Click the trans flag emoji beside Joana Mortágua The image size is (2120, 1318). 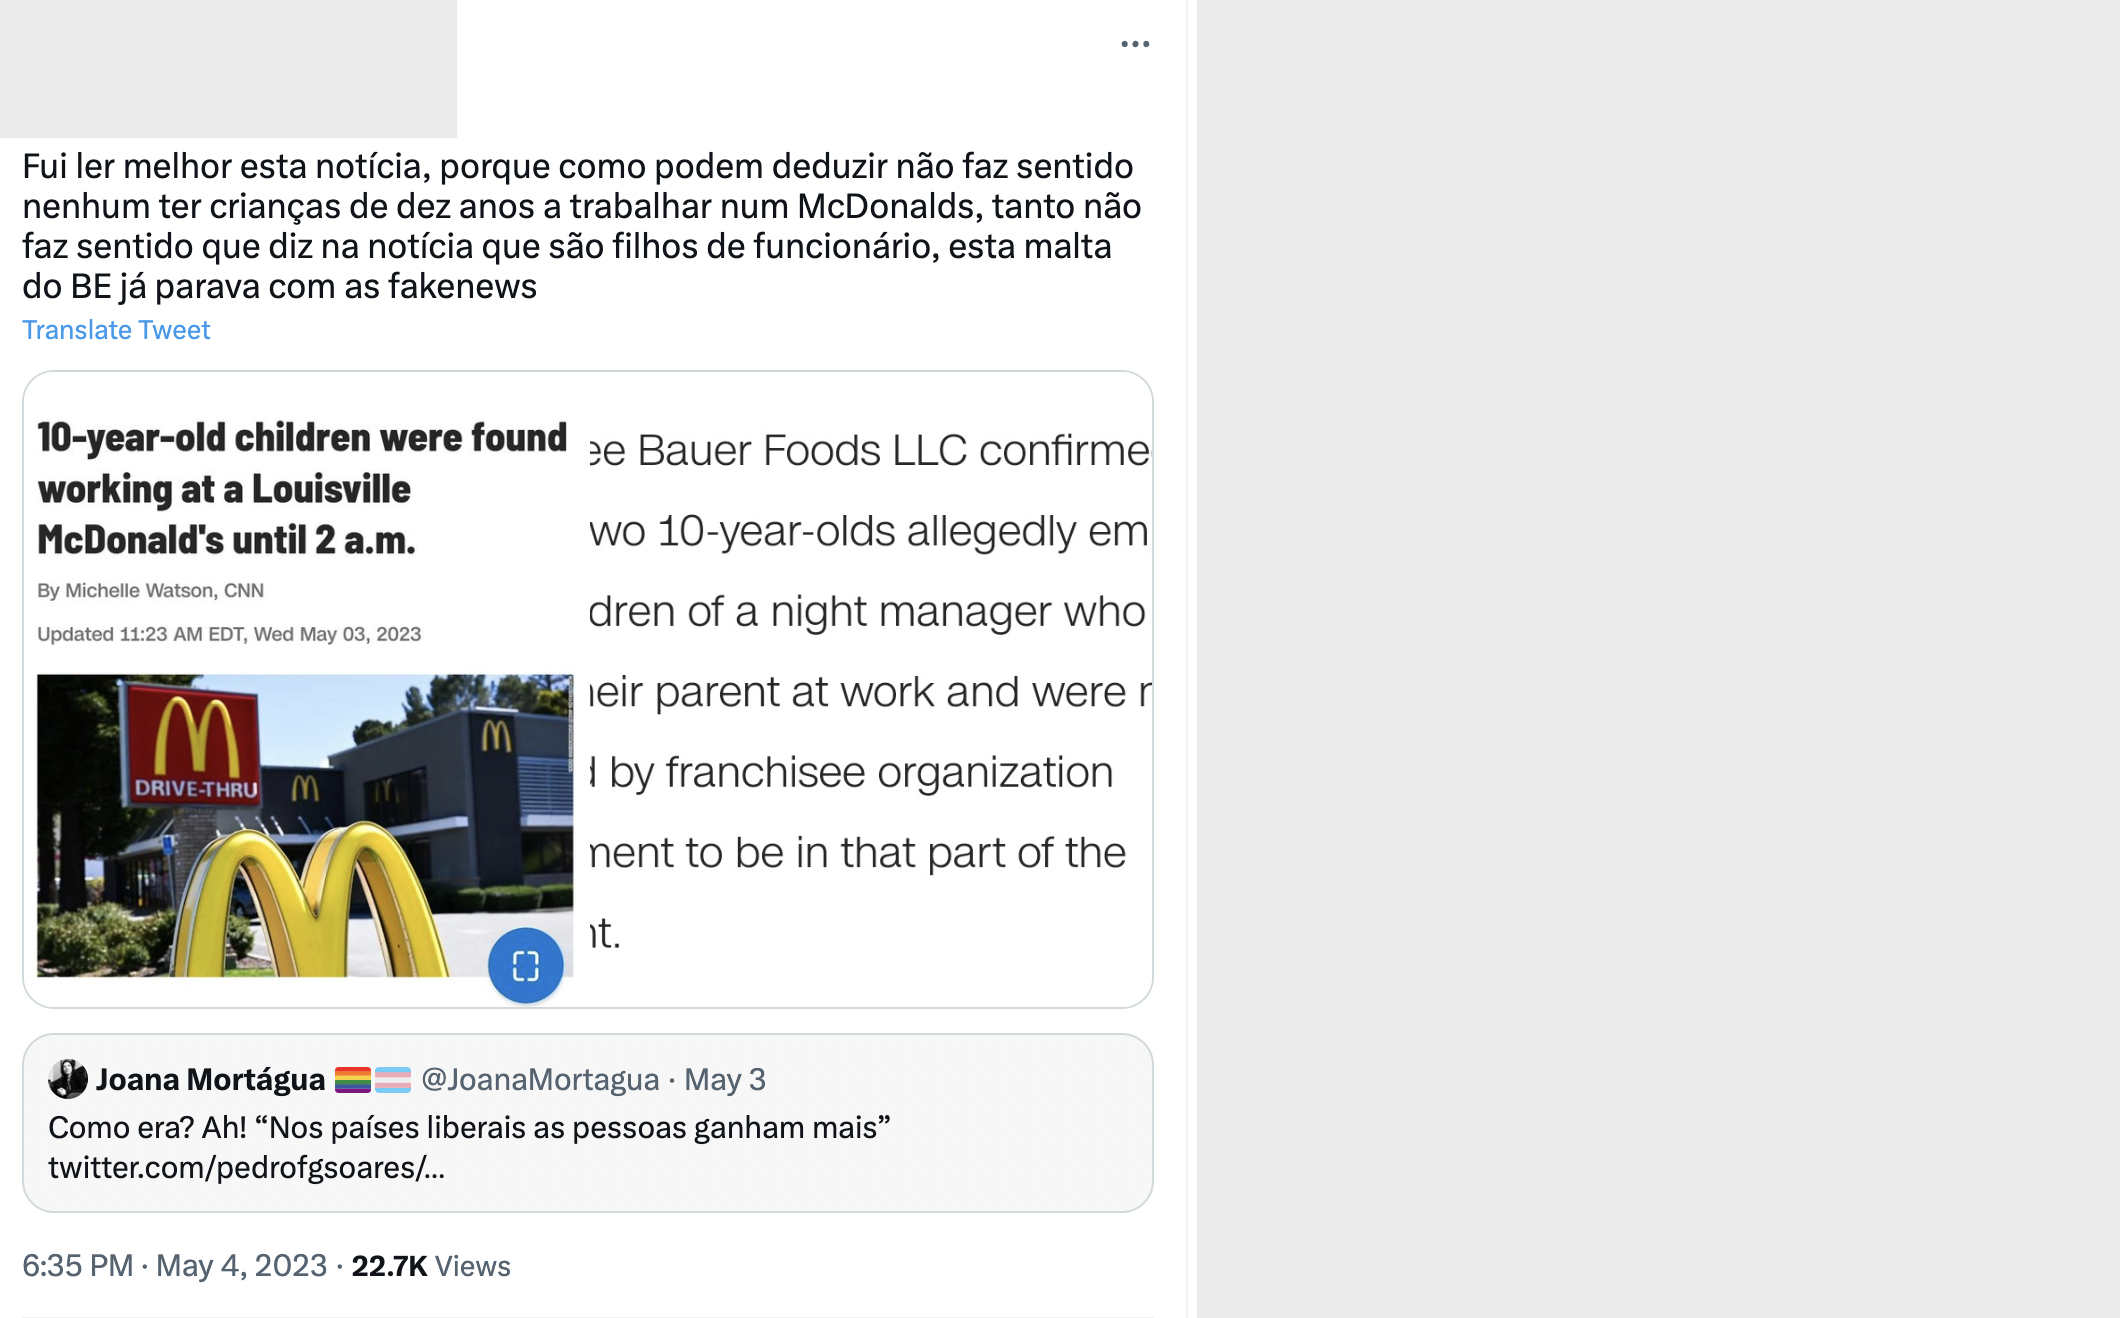coord(393,1080)
